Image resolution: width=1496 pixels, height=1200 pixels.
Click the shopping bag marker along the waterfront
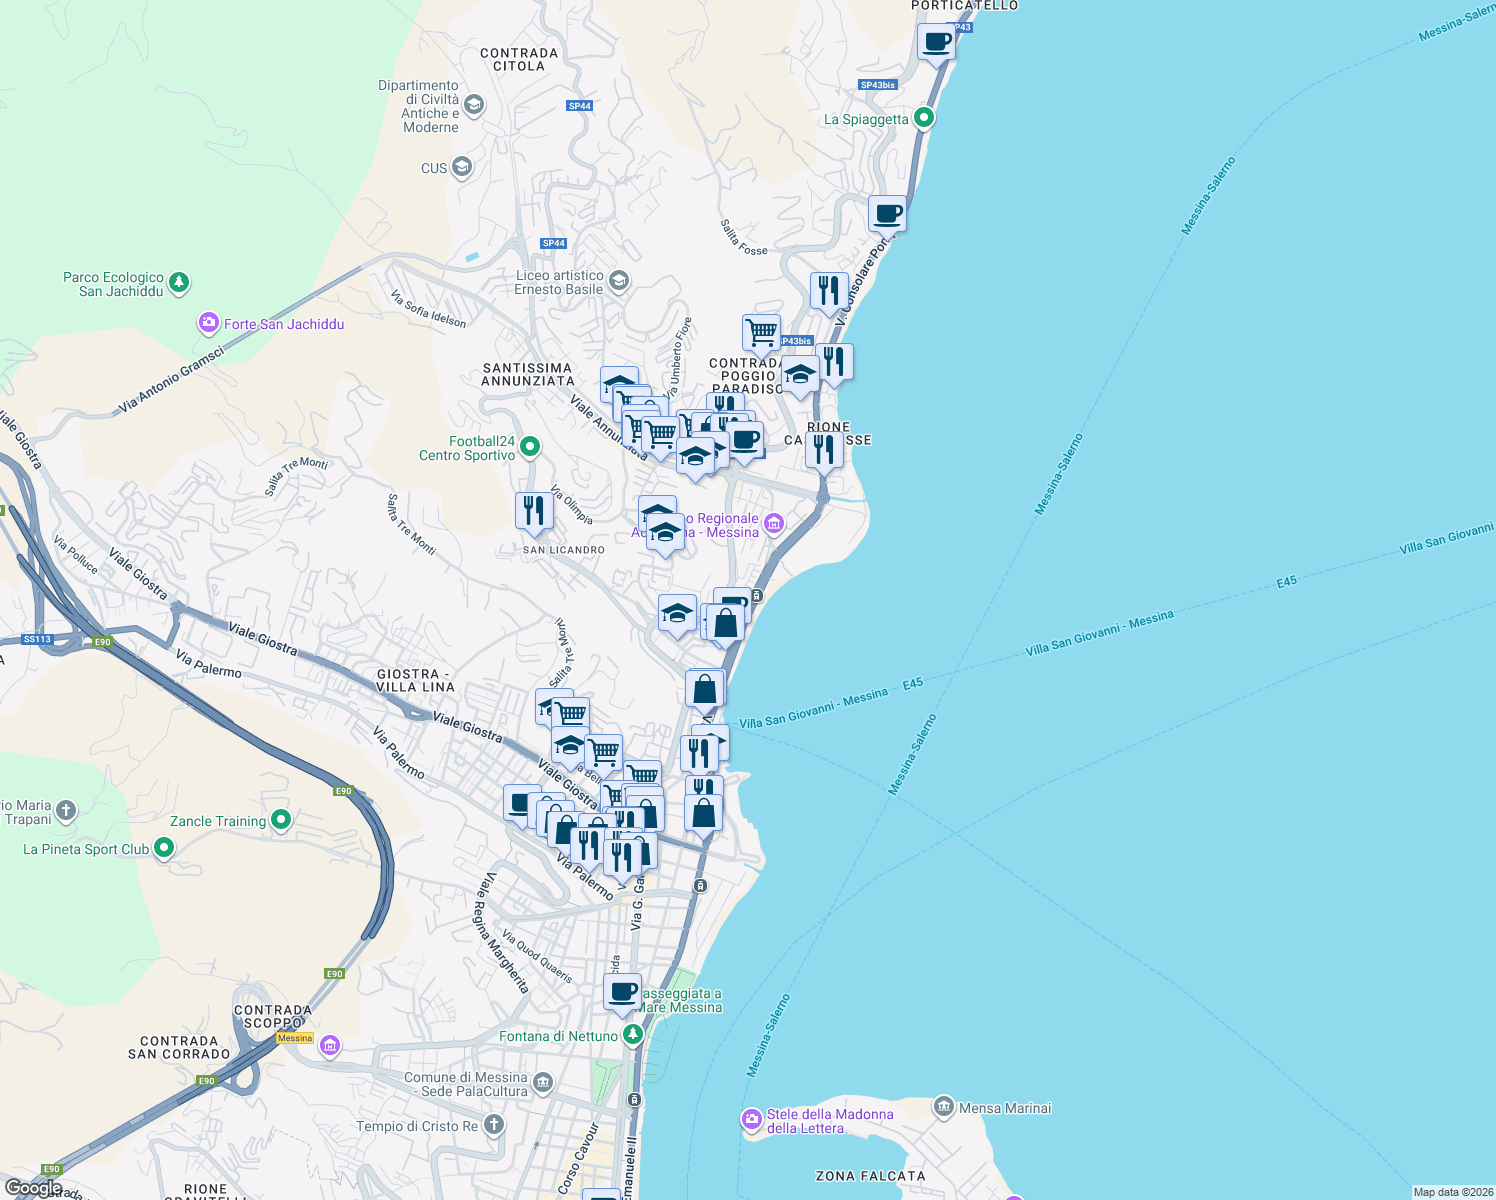[703, 687]
